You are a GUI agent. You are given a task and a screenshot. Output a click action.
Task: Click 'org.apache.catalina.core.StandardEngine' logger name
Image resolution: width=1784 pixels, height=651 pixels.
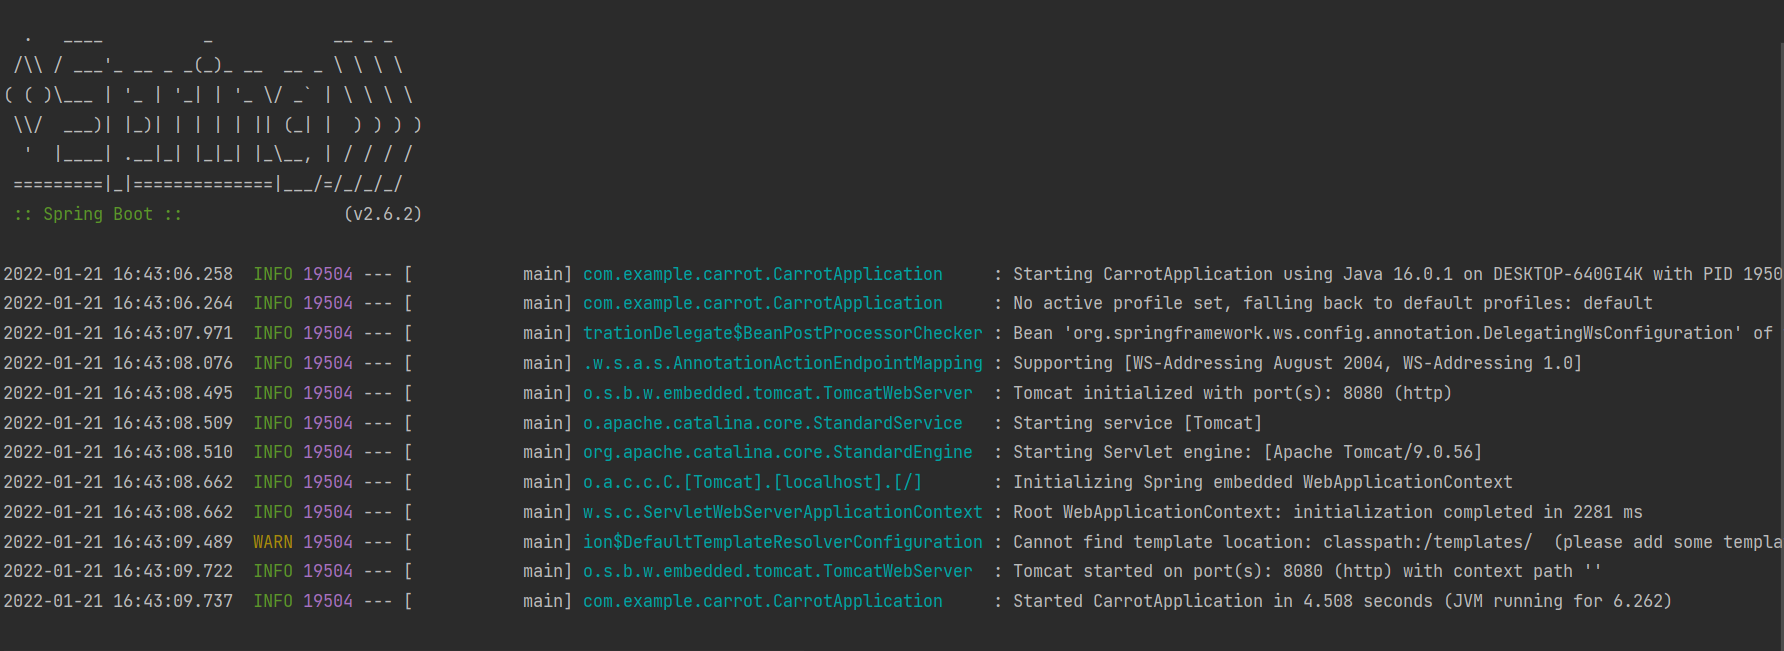(x=778, y=452)
